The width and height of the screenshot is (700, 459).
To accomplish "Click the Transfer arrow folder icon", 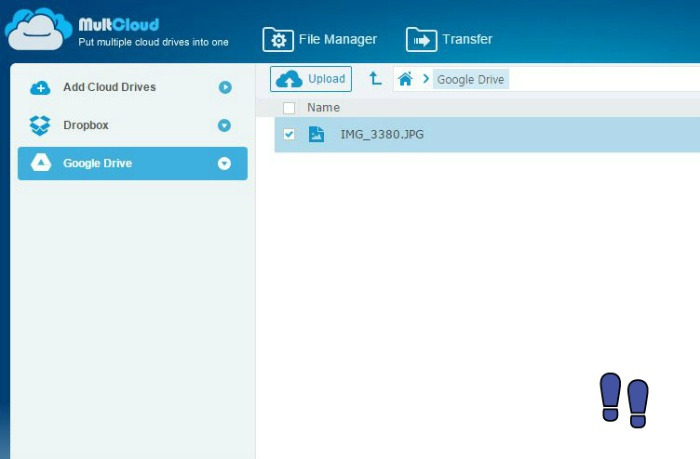I will pos(421,40).
